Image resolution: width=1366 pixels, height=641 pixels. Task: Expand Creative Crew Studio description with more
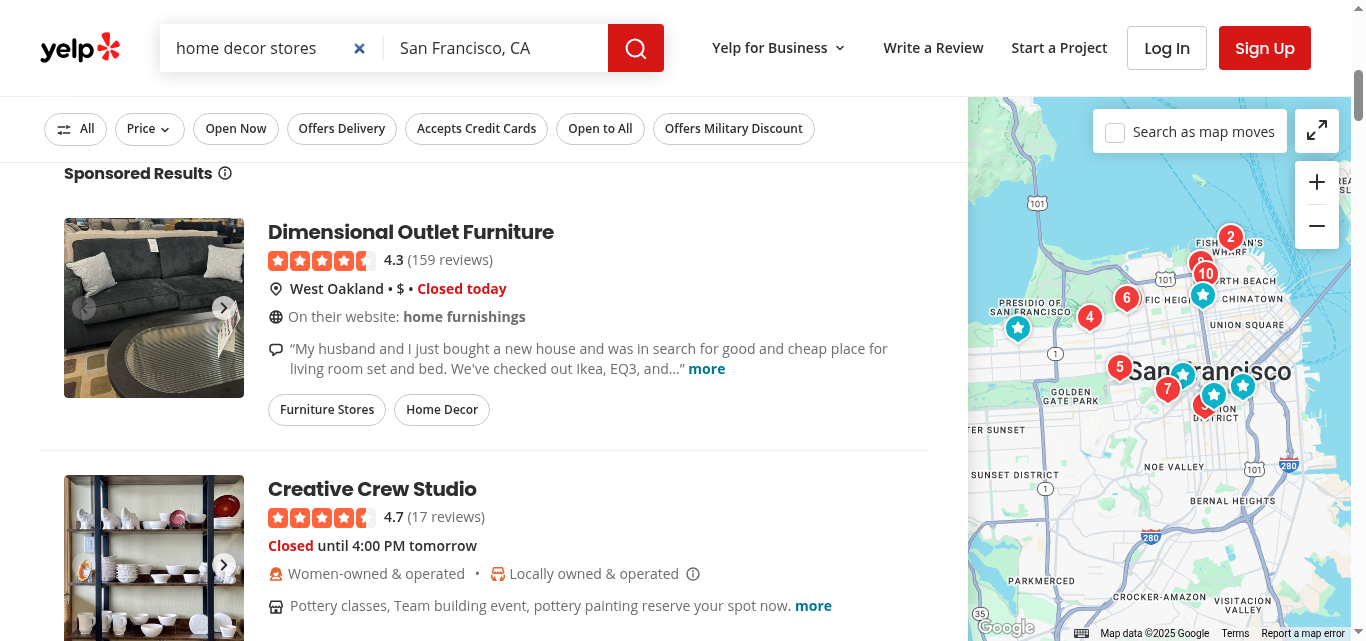(x=813, y=606)
